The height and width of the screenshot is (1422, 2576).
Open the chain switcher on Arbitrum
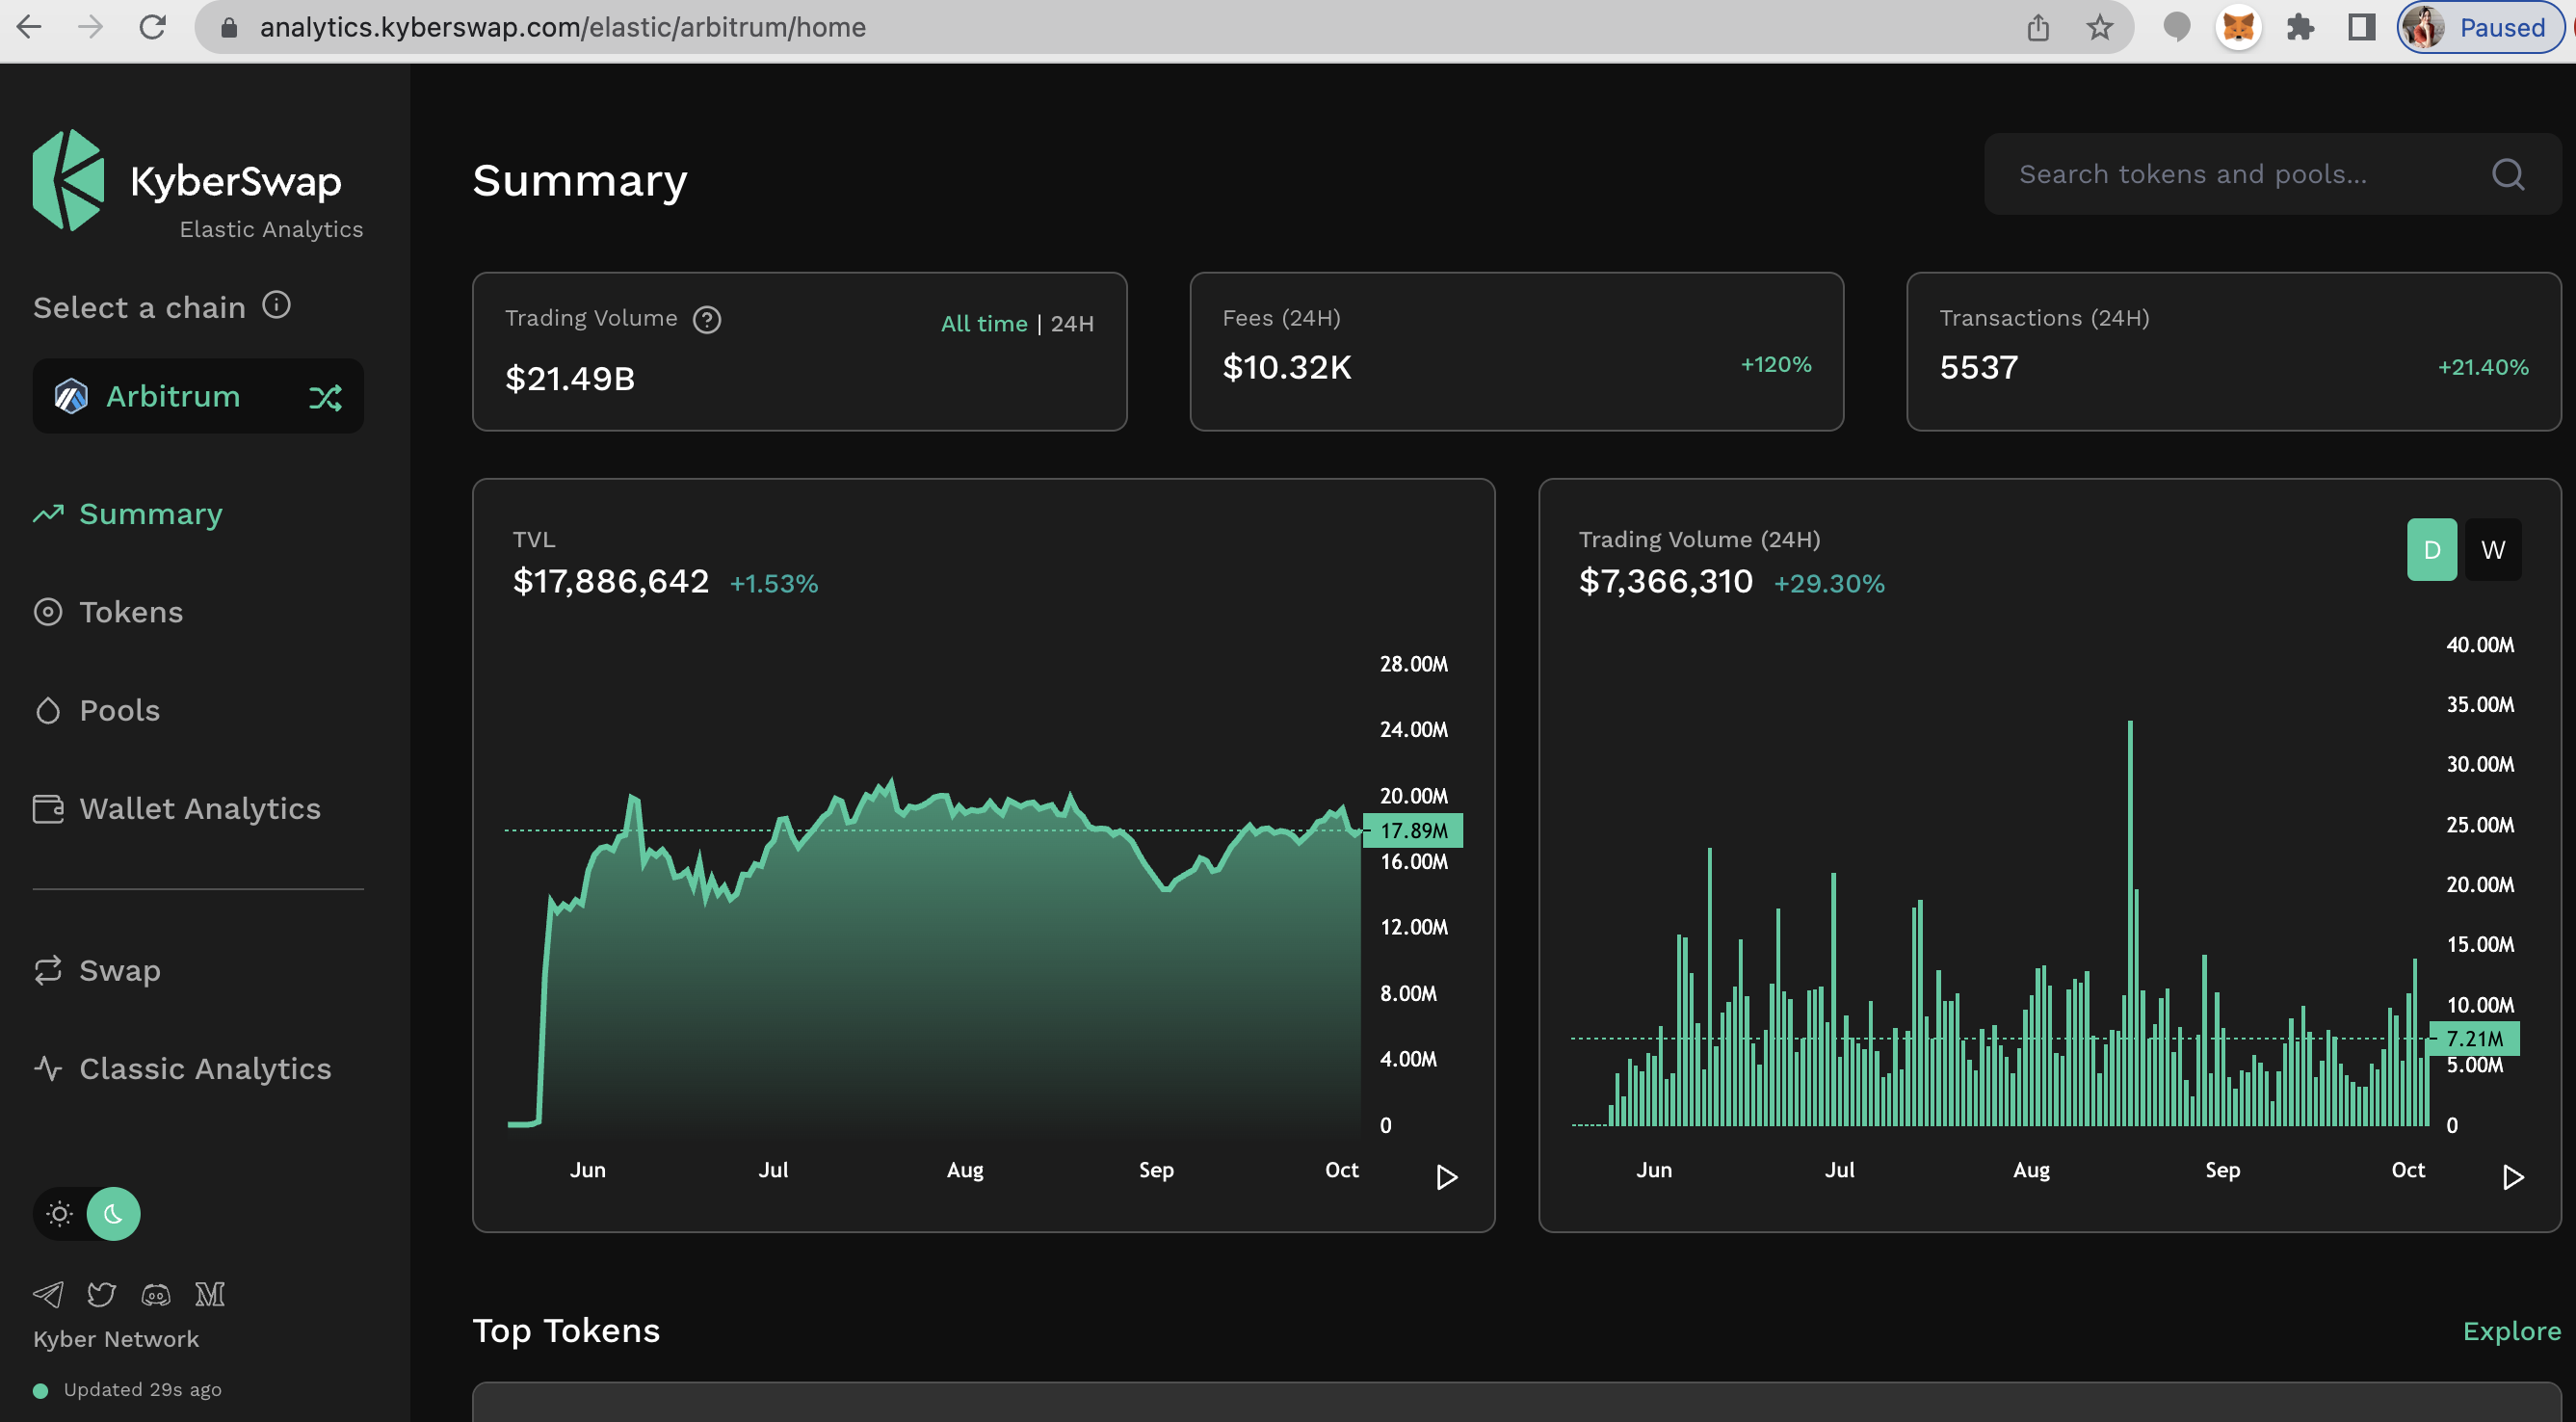tap(327, 396)
